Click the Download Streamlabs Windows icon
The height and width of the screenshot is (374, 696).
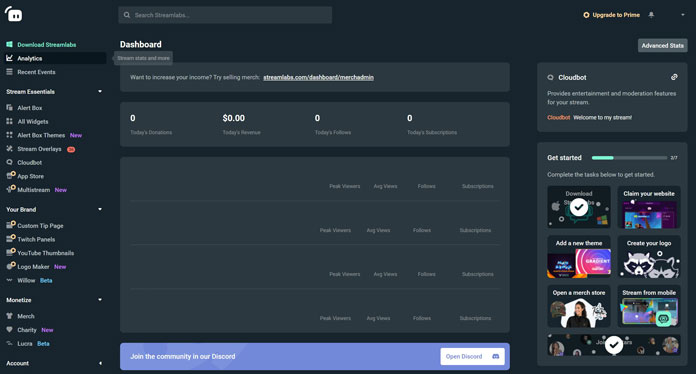point(9,44)
